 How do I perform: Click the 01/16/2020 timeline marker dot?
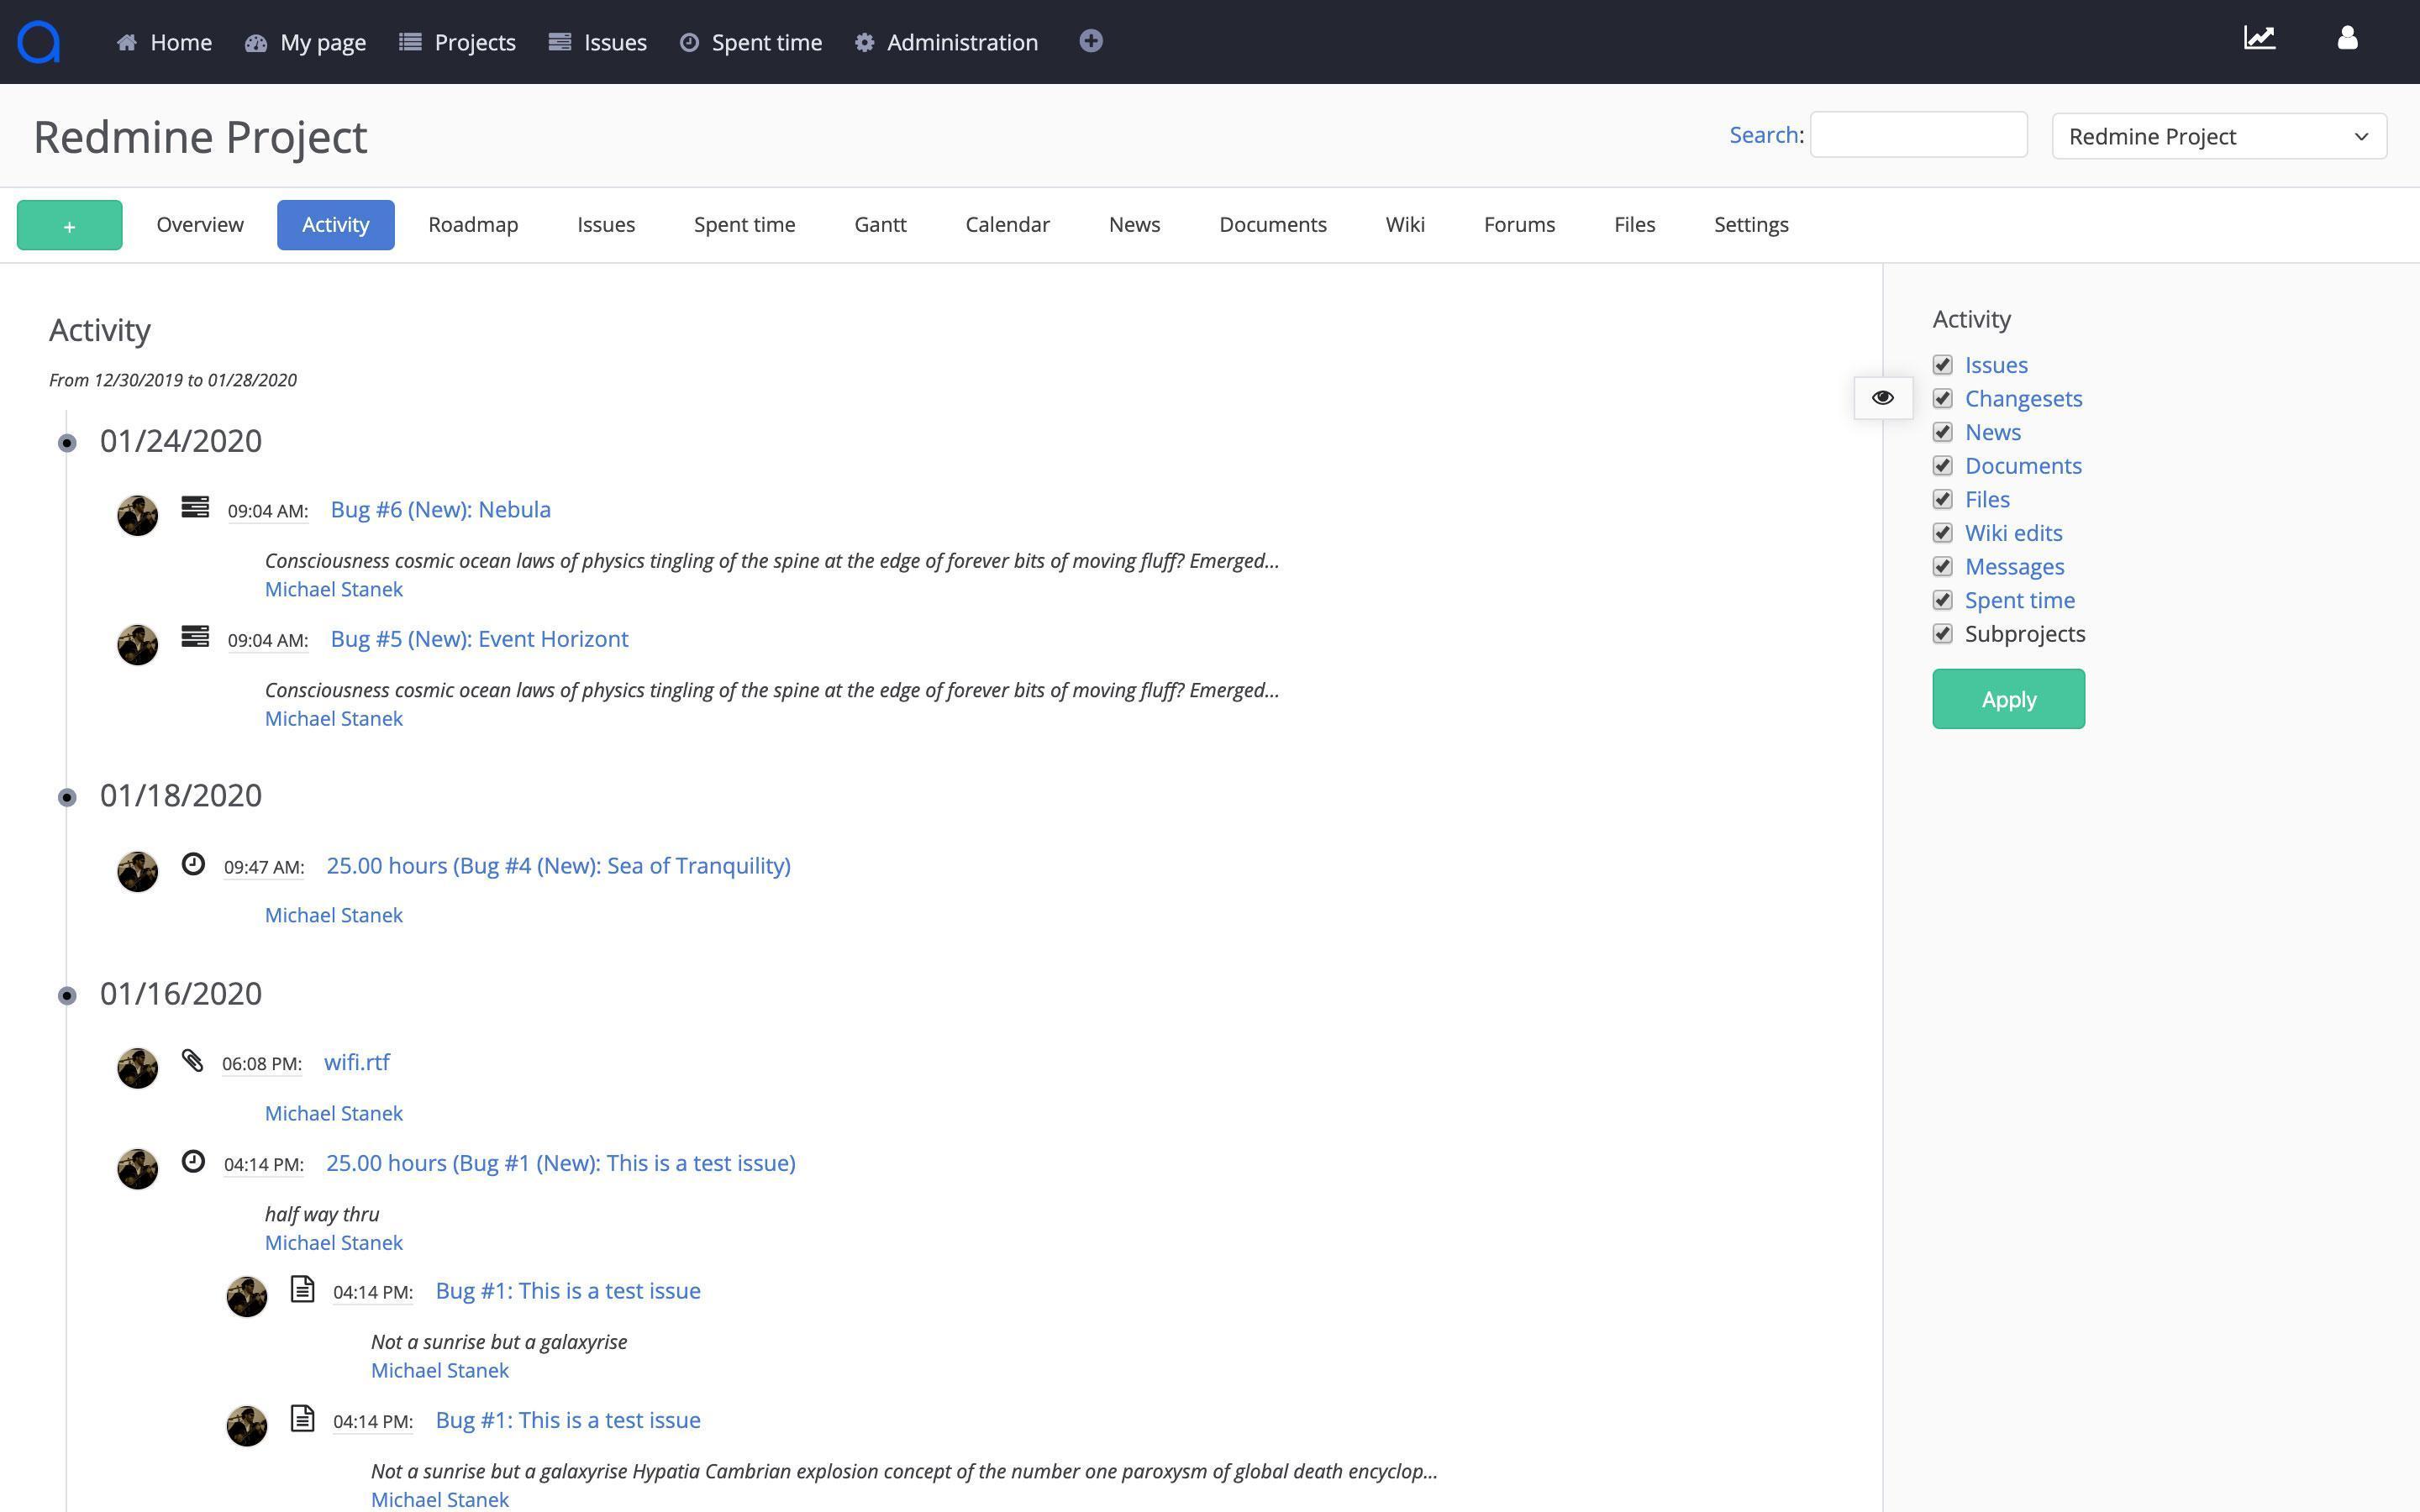(67, 995)
